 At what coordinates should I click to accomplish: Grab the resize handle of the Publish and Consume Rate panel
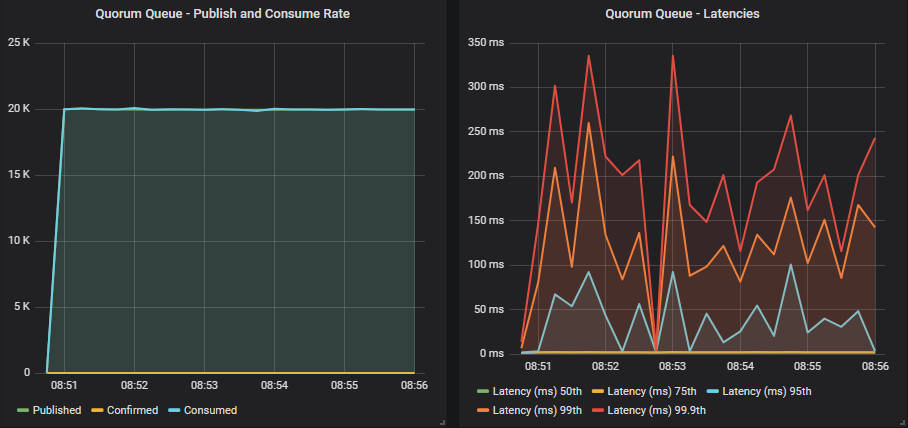pos(441,422)
